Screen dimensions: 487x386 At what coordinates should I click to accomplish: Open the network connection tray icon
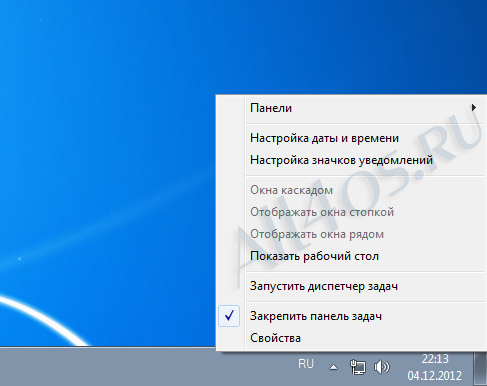[358, 367]
